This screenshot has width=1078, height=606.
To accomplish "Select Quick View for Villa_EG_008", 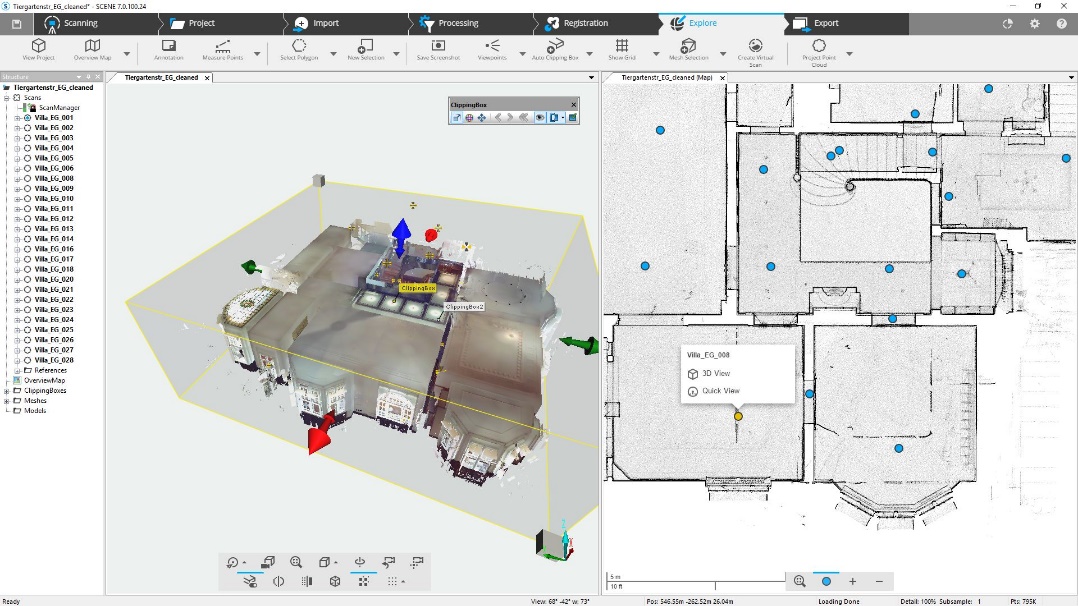I will click(x=720, y=391).
